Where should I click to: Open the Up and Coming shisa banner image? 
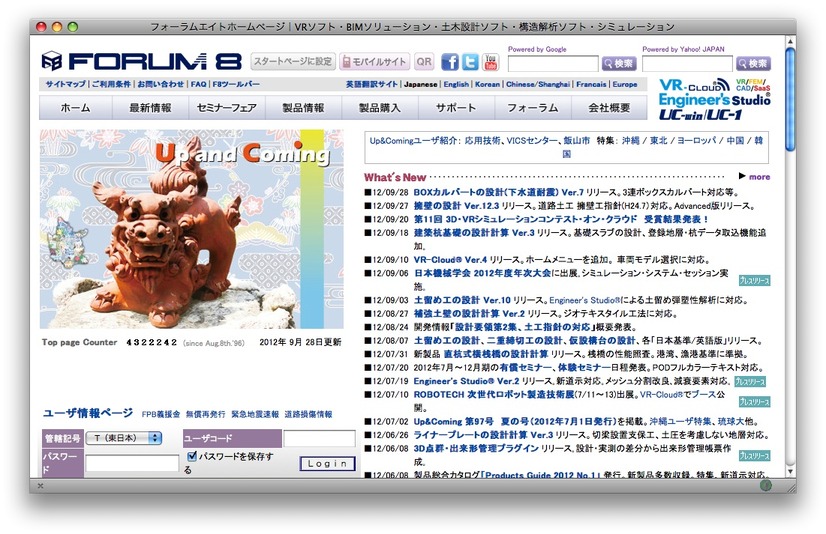[192, 229]
